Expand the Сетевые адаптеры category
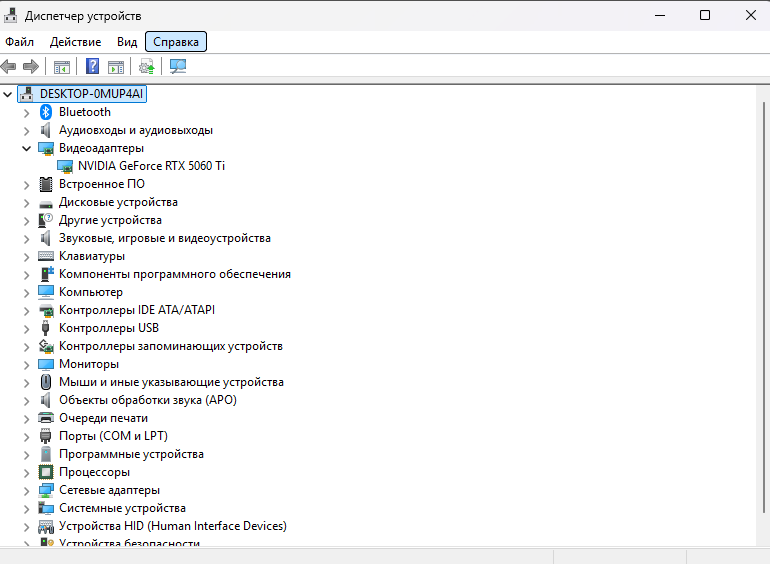 click(27, 490)
